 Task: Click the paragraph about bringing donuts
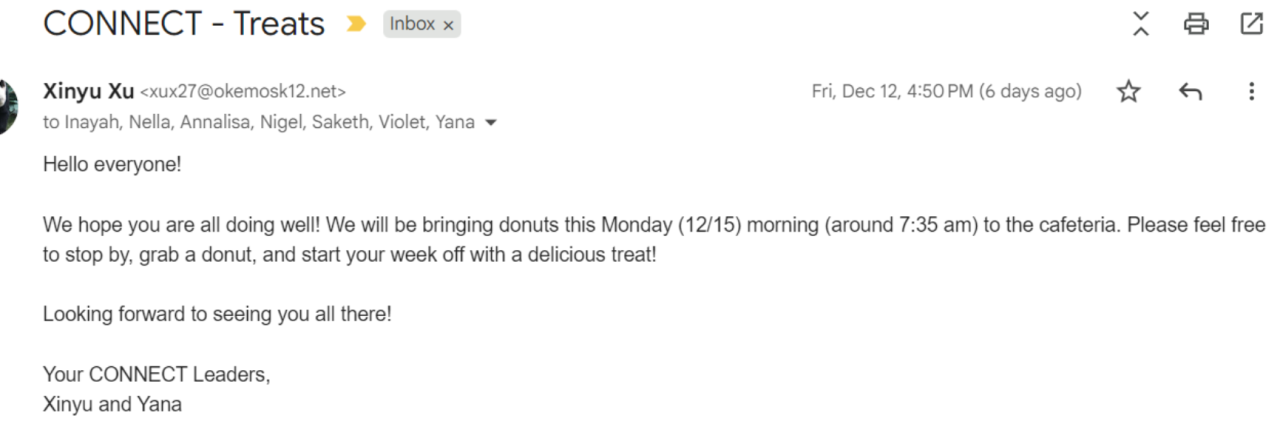tap(640, 239)
